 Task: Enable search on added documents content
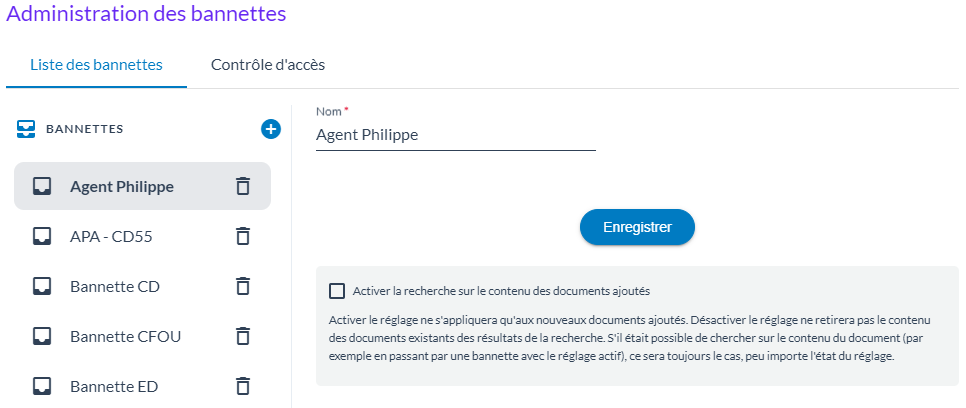tap(337, 291)
